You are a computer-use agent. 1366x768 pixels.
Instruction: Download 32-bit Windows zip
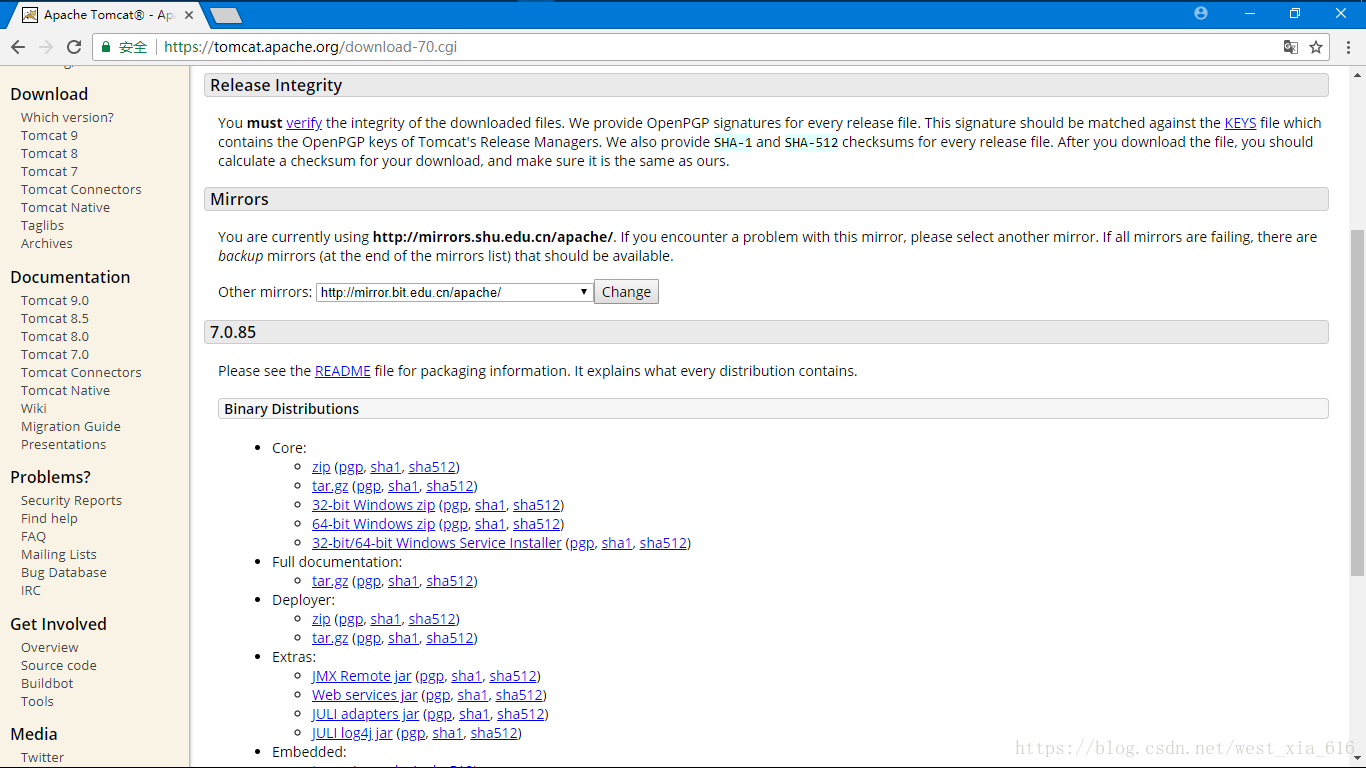[373, 505]
